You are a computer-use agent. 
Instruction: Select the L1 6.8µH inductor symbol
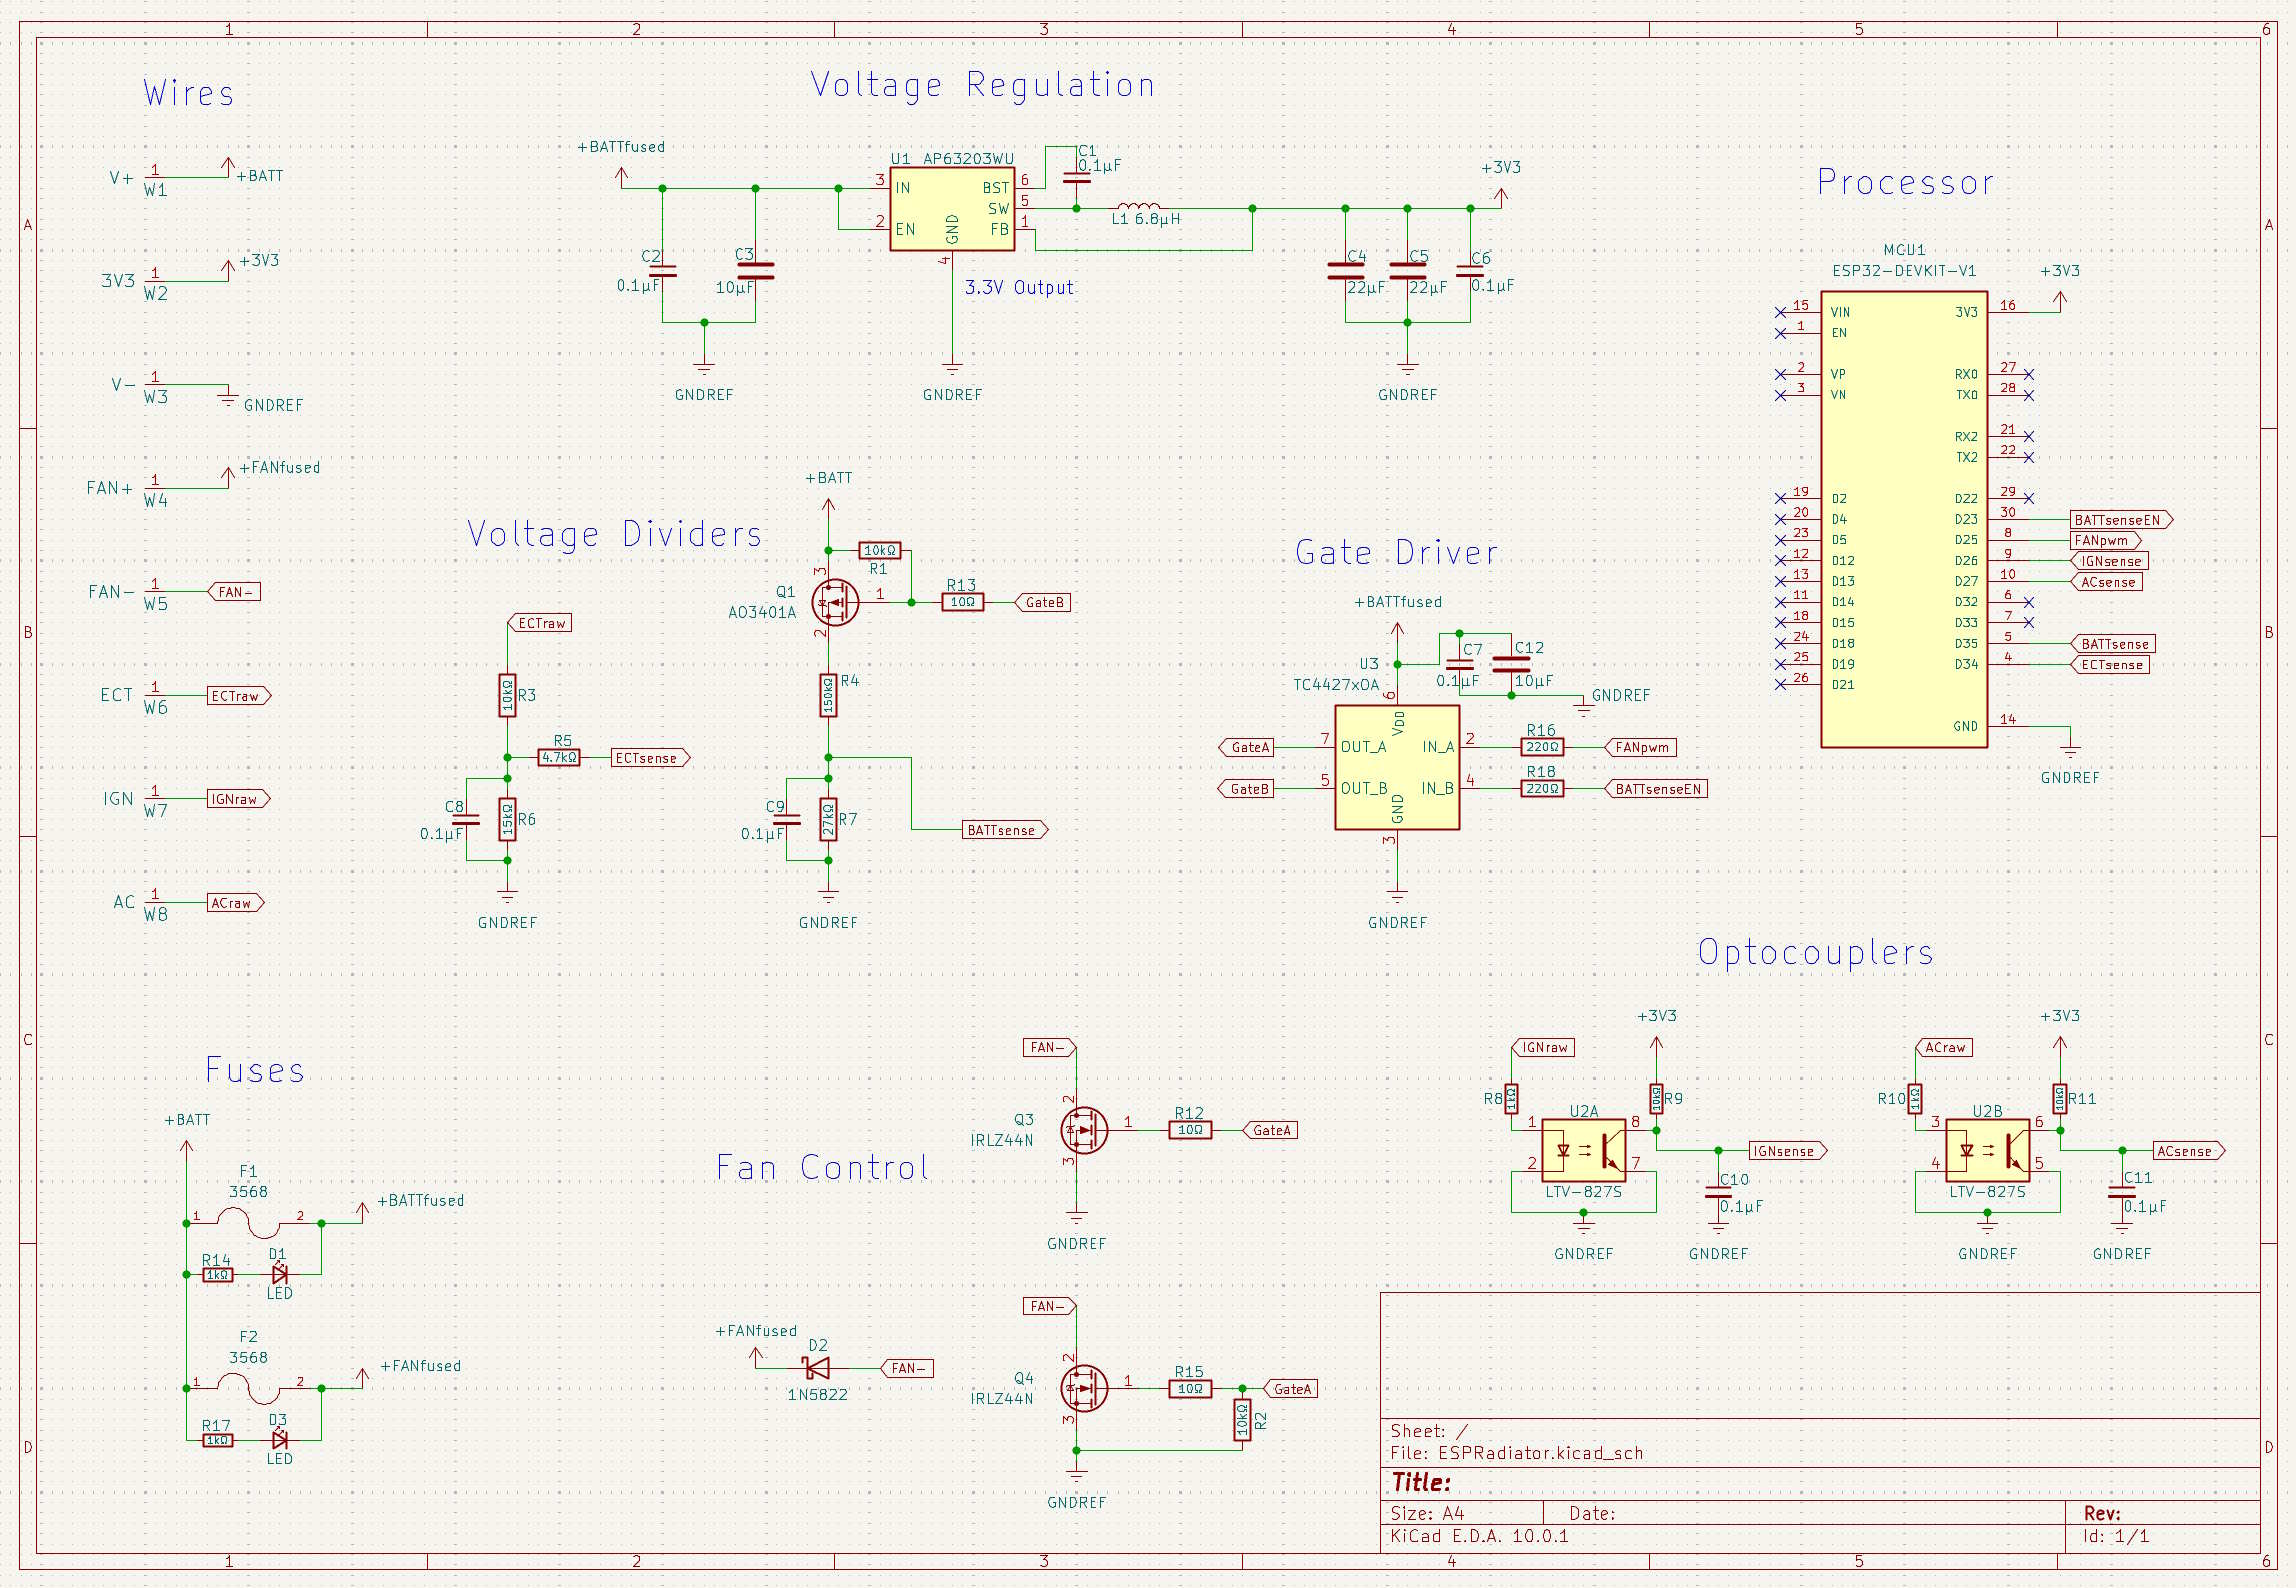coord(1138,208)
